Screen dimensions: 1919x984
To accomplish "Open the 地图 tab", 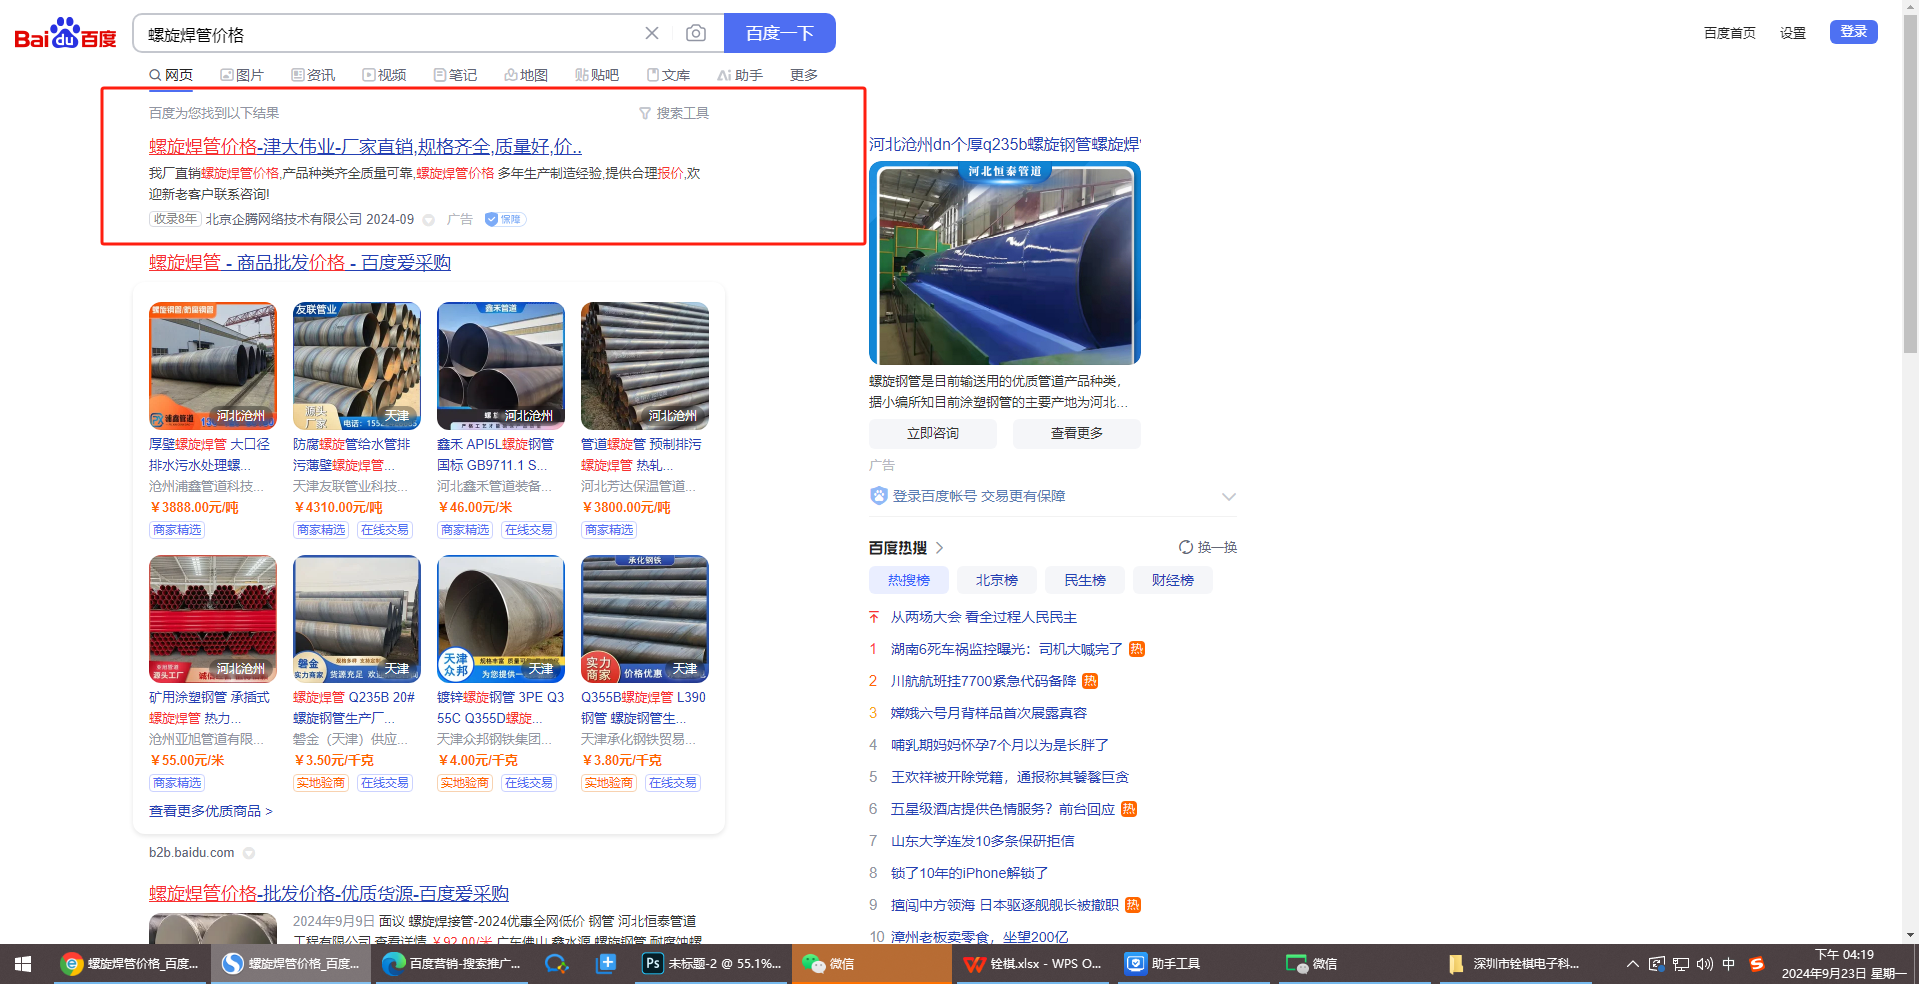I will coord(526,75).
